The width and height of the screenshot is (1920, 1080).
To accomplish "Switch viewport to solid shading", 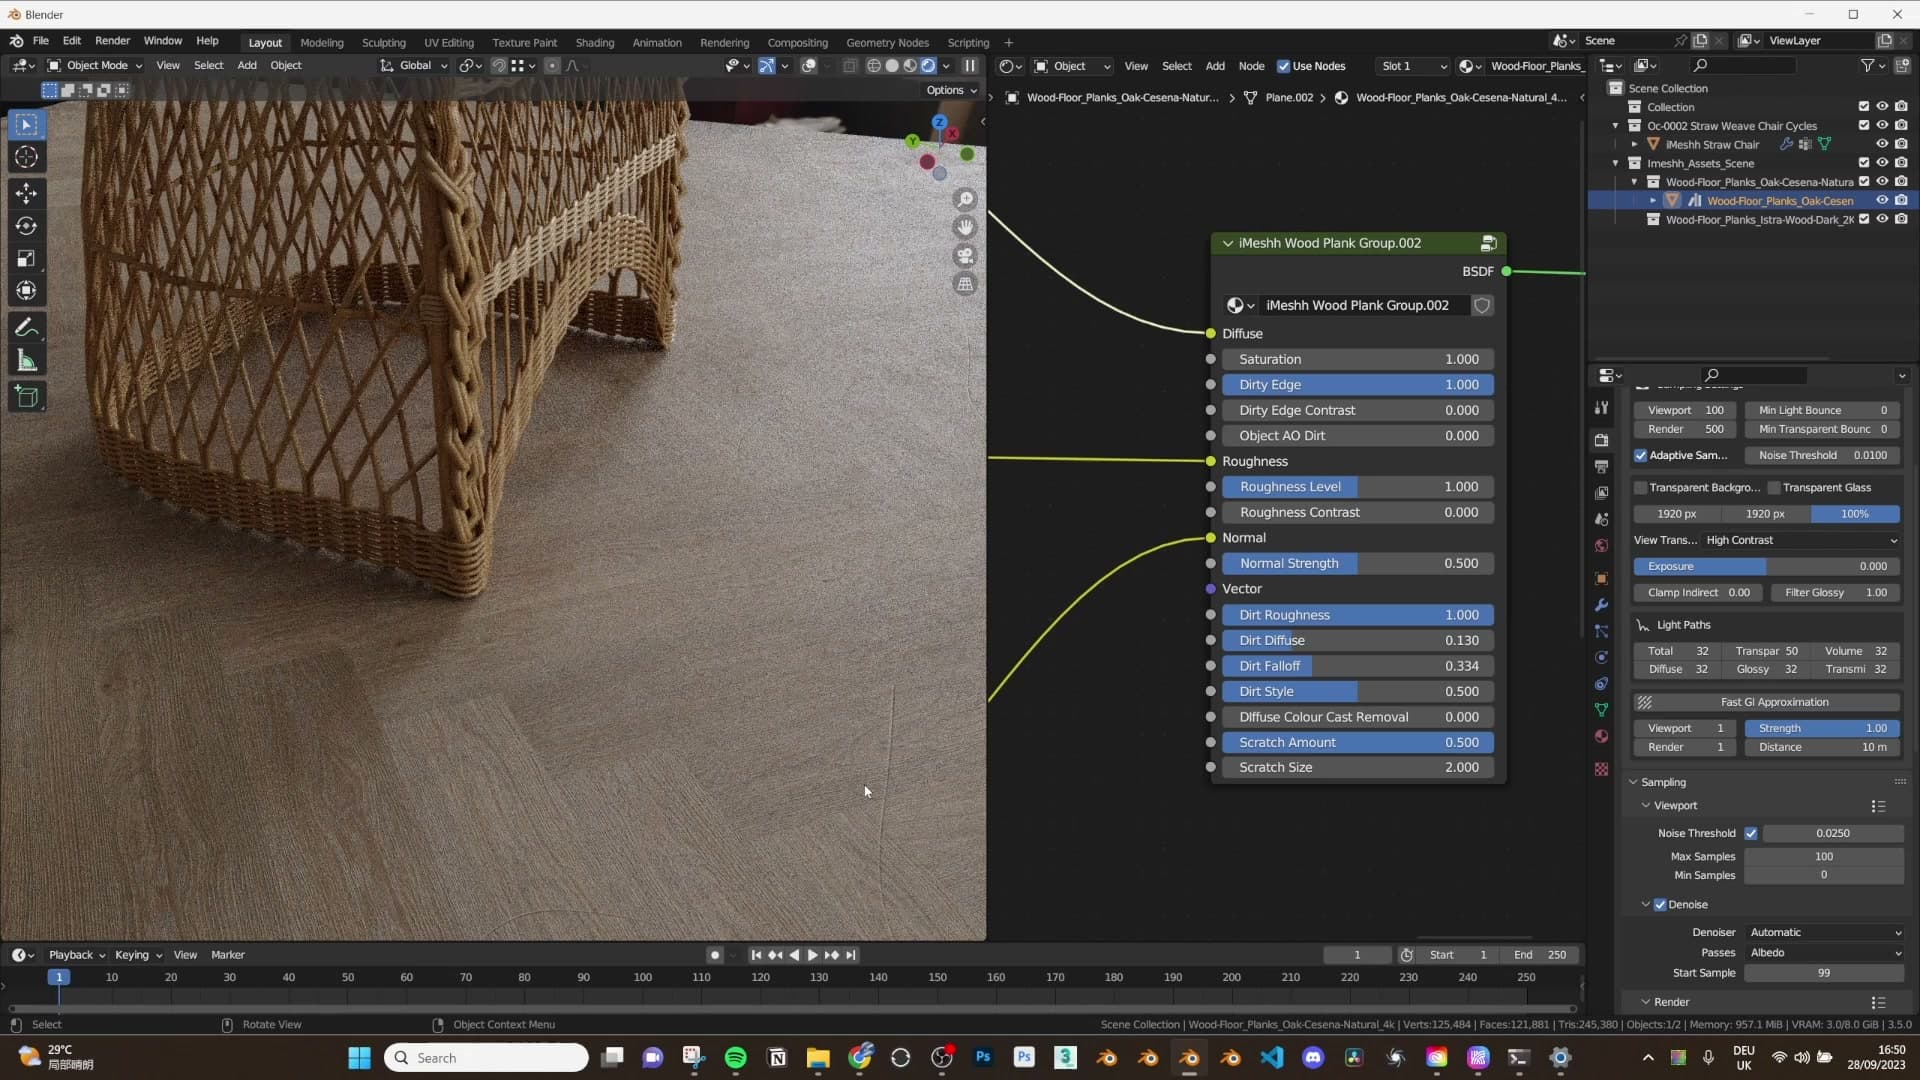I will pyautogui.click(x=892, y=66).
